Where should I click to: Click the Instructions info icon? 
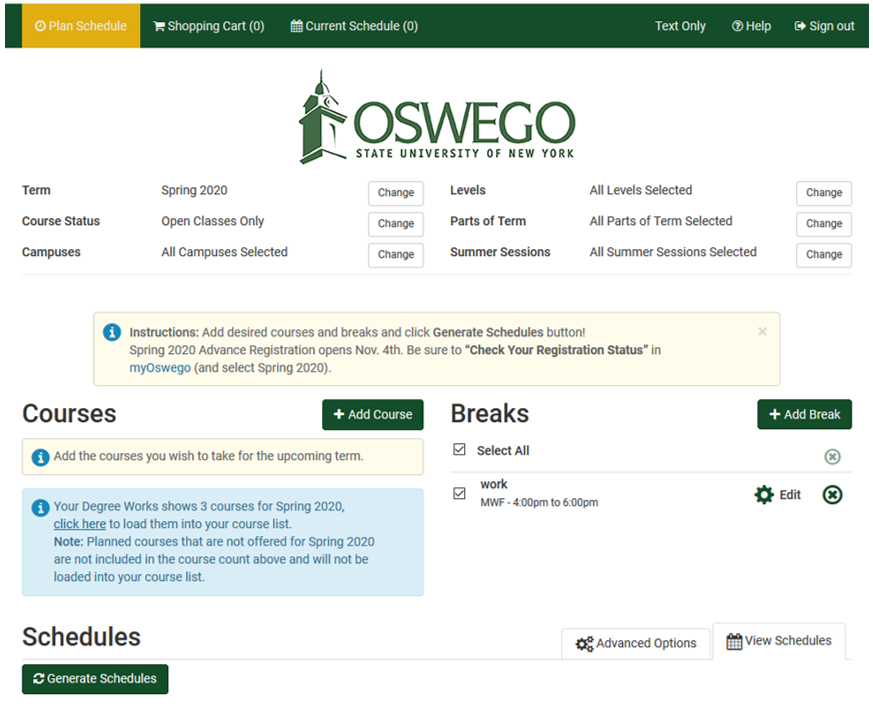(112, 332)
